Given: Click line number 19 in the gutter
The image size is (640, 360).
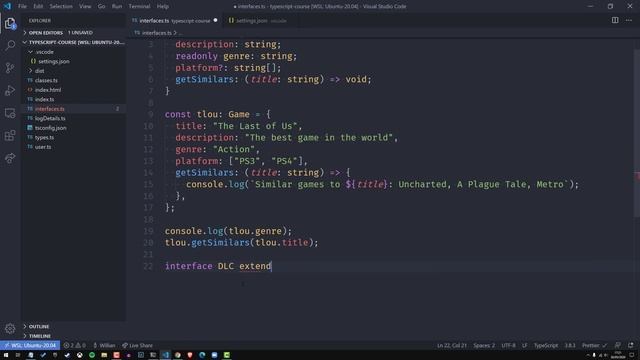Looking at the screenshot, I should pos(149,231).
